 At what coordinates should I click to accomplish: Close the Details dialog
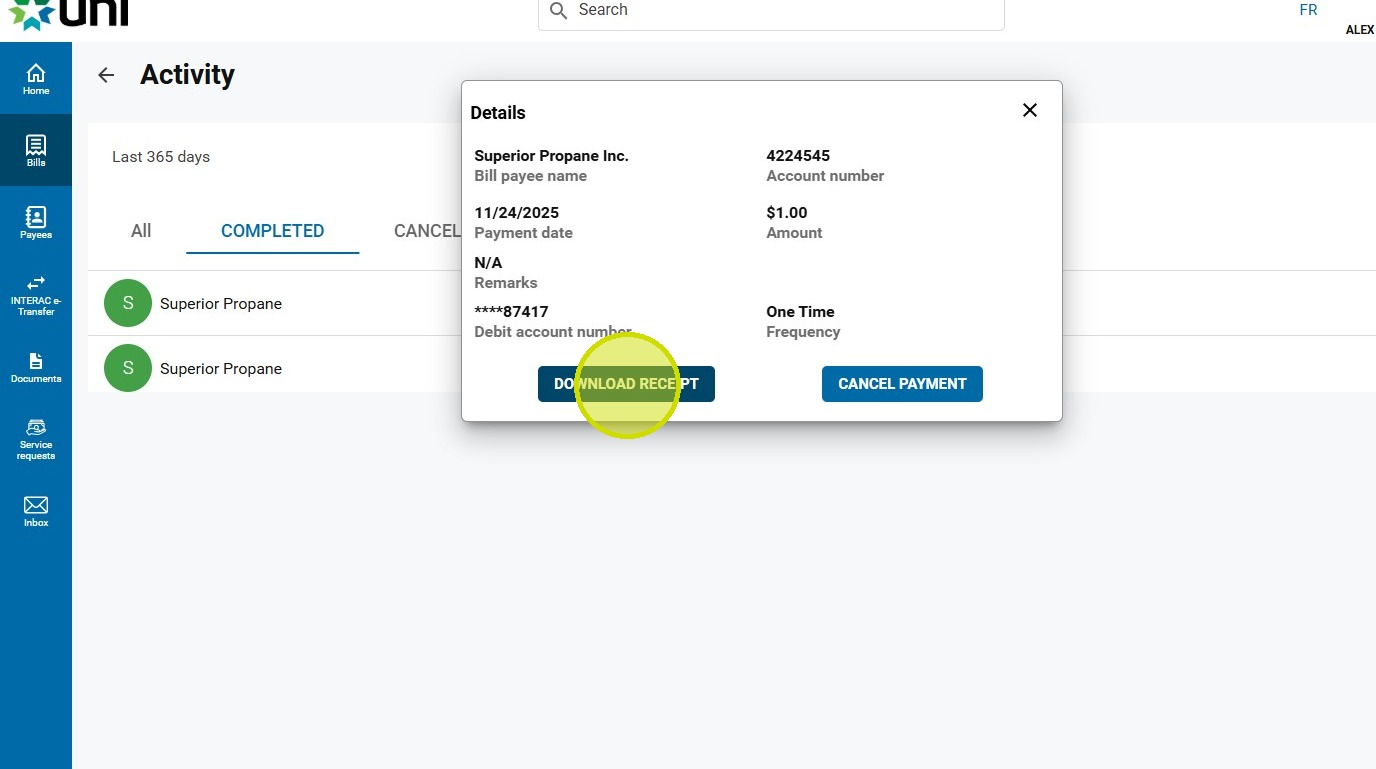[1030, 110]
